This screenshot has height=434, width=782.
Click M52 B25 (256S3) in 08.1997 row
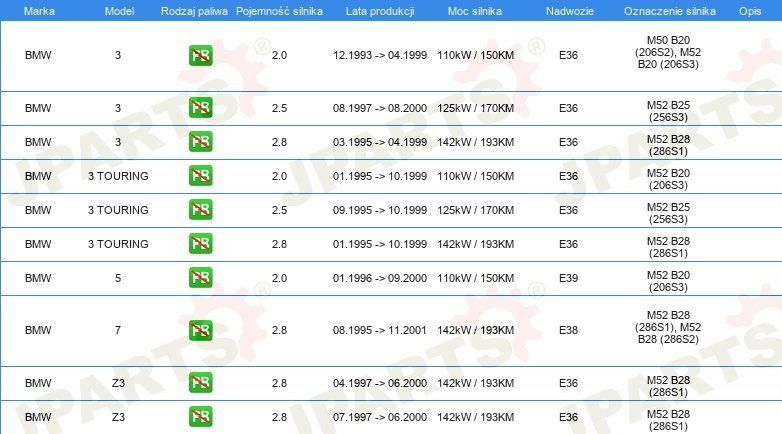pyautogui.click(x=668, y=111)
